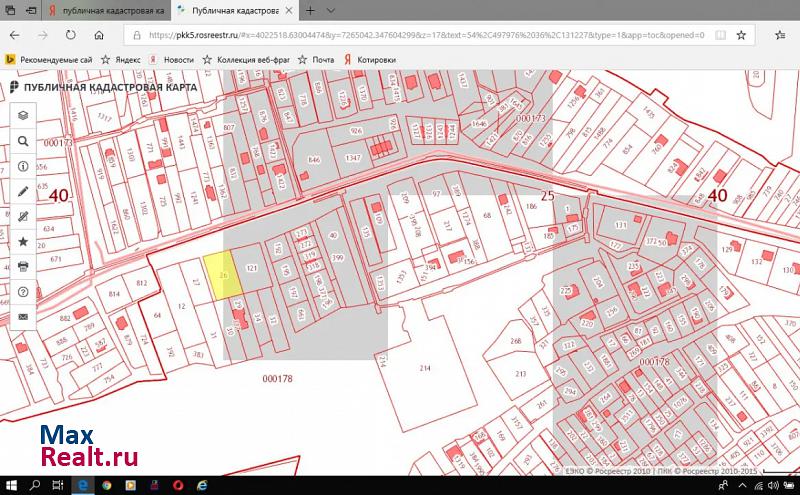Select the ruler measurement tool

point(23,216)
